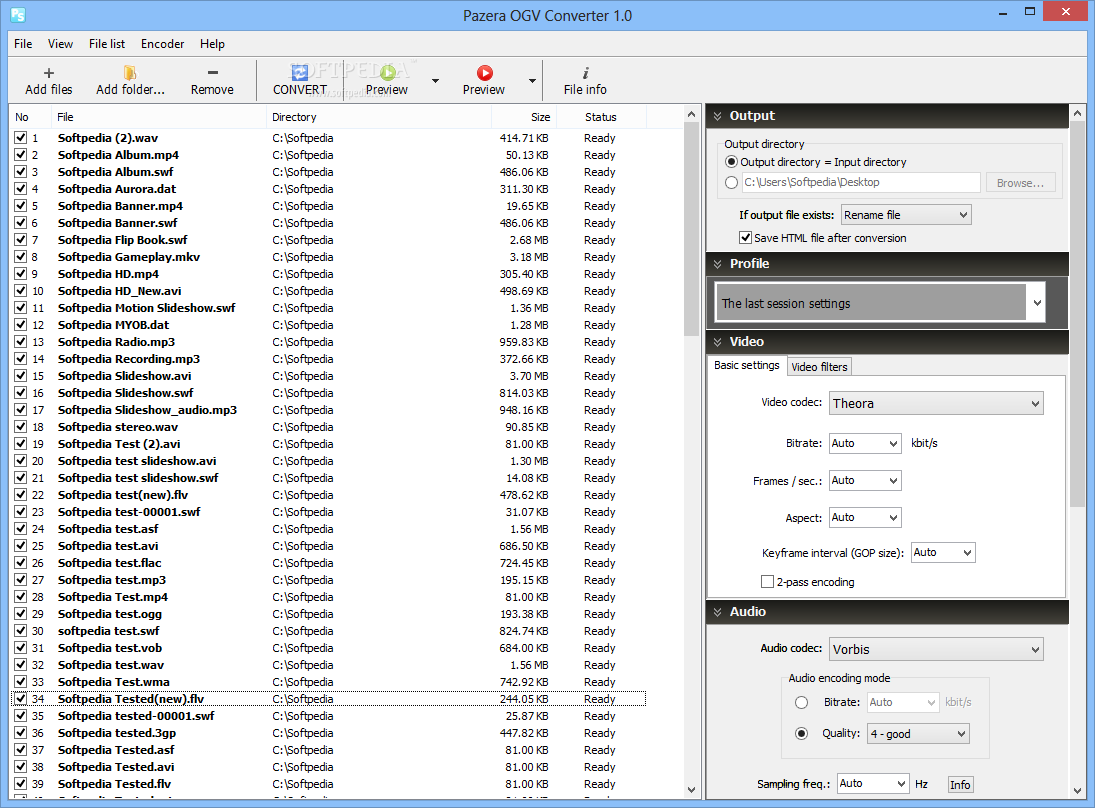Screen dimensions: 1095x808
Task: Open the File list menu
Action: (107, 44)
